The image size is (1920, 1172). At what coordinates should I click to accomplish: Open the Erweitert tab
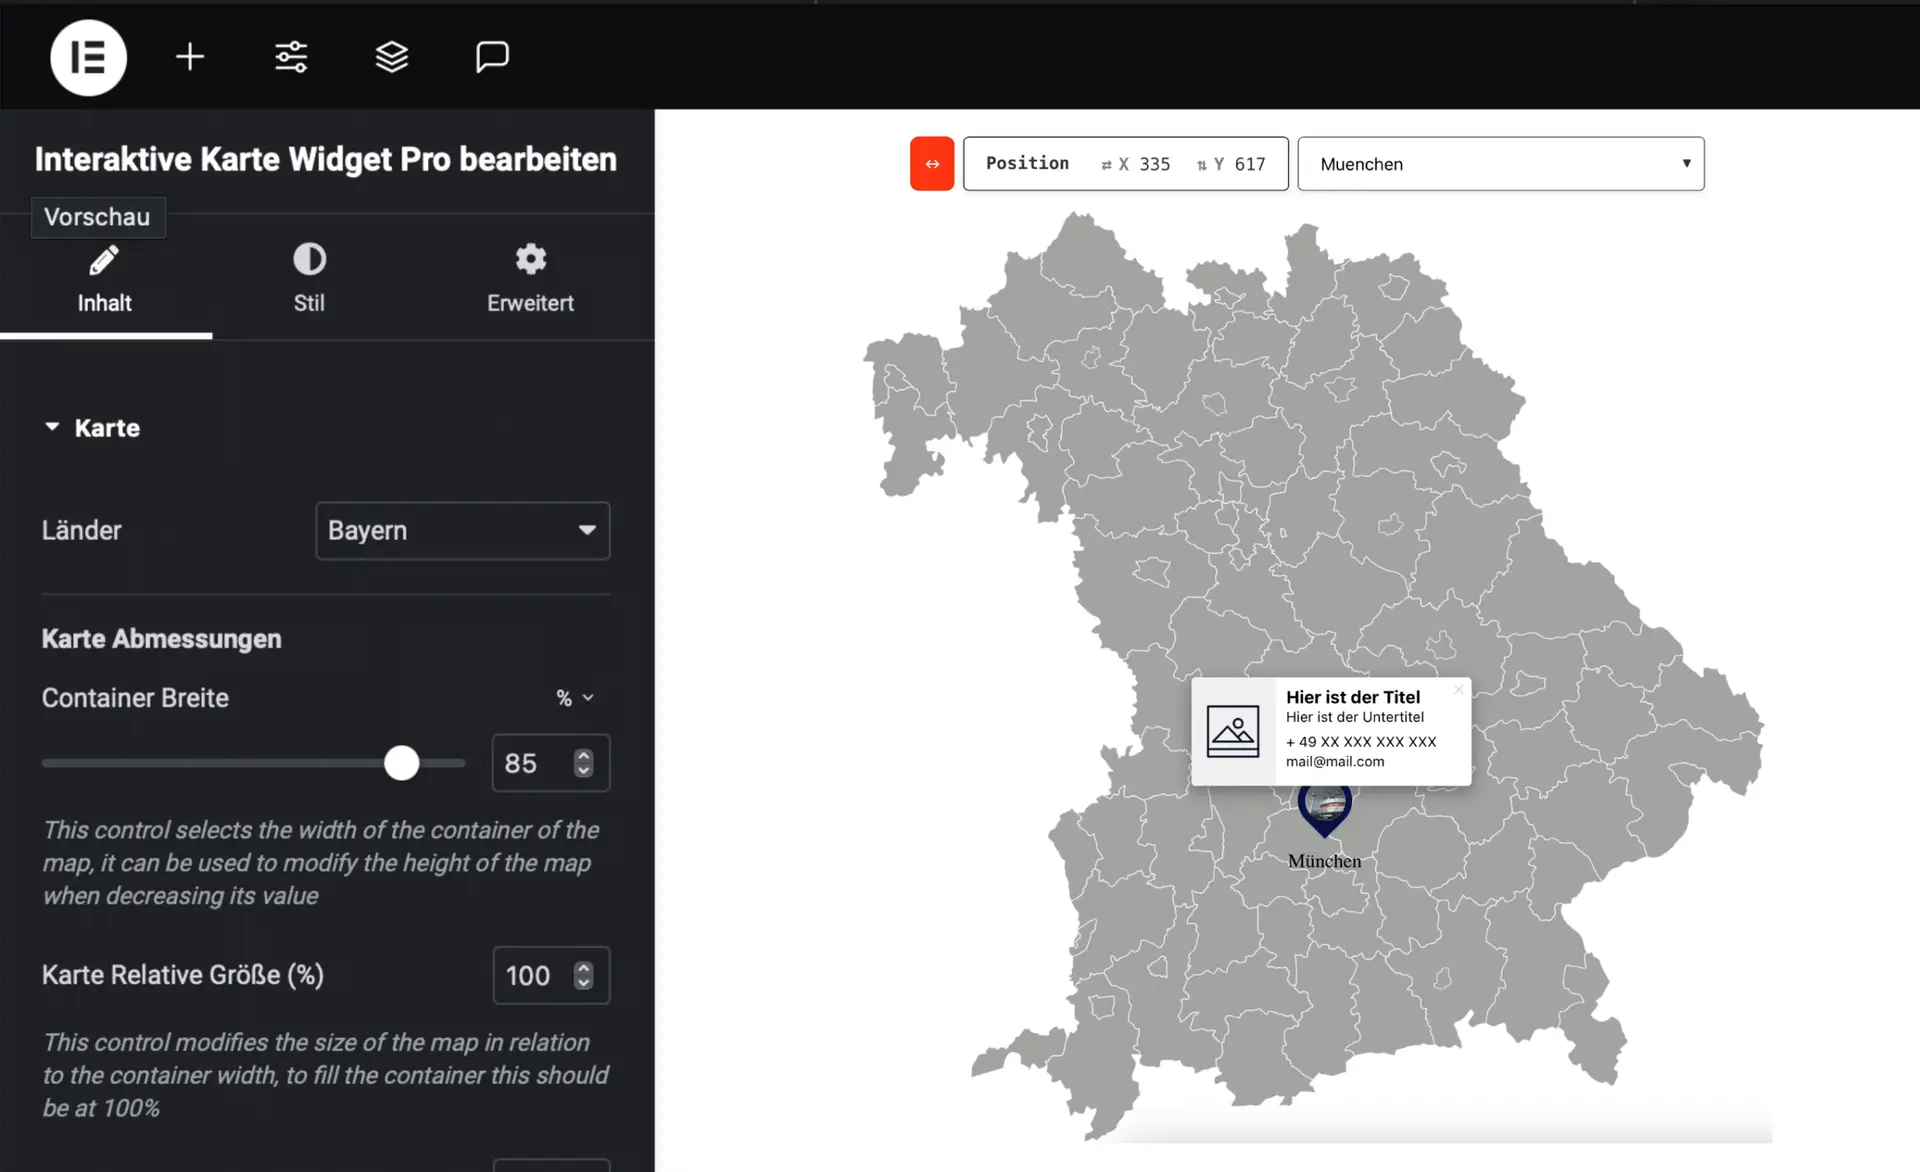(x=530, y=280)
